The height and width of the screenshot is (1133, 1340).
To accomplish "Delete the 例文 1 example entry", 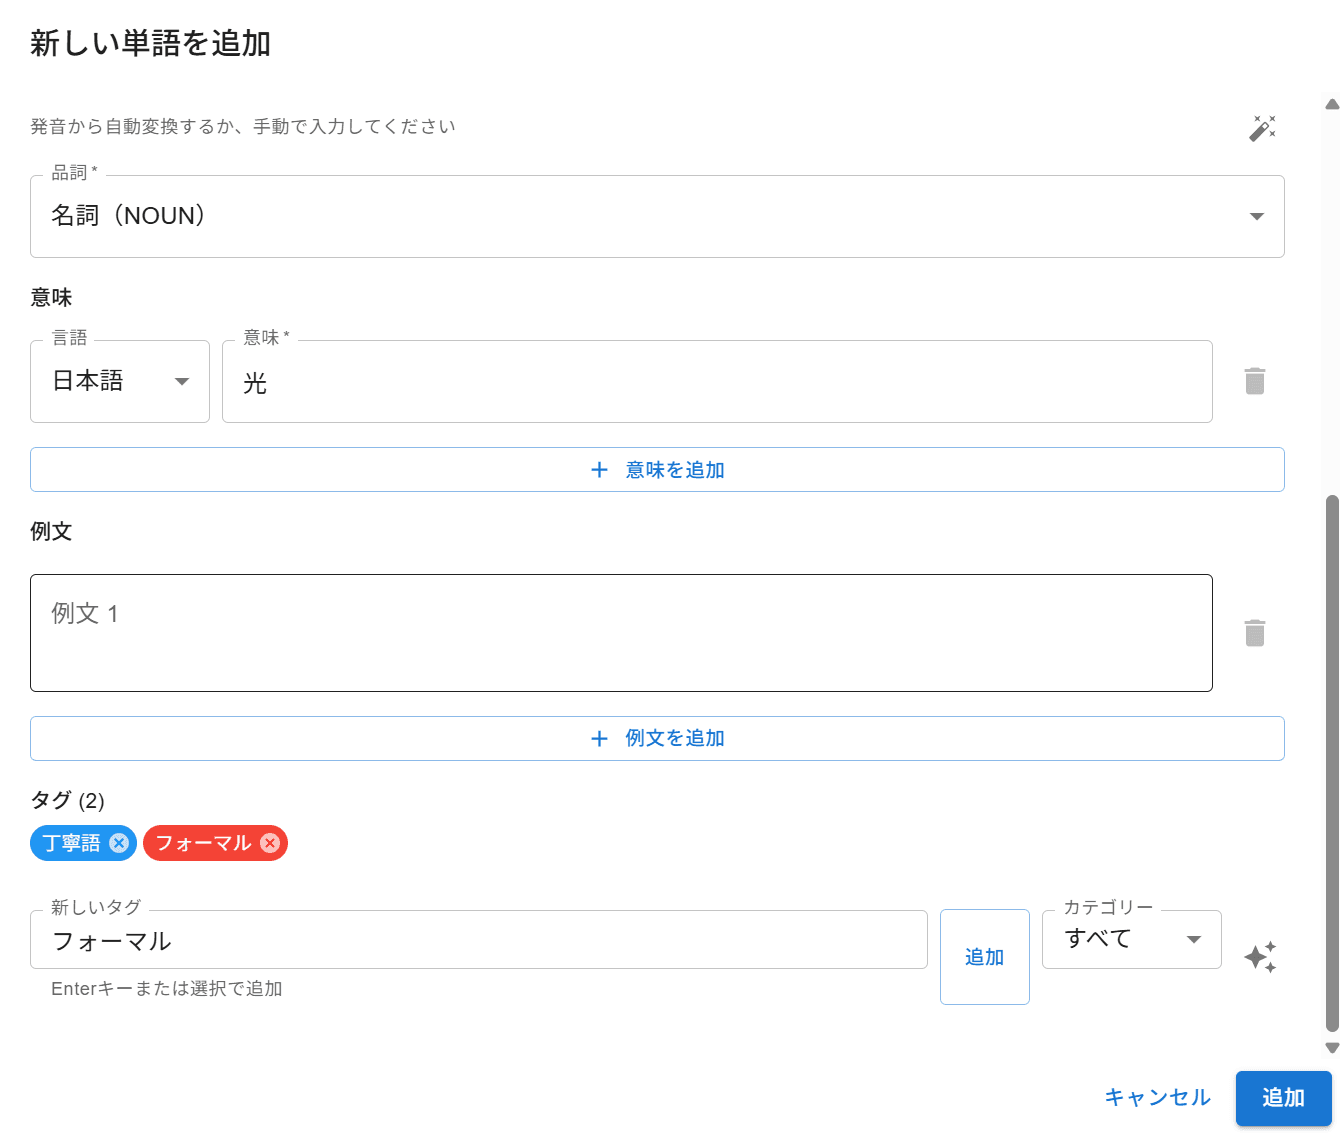I will click(x=1254, y=633).
